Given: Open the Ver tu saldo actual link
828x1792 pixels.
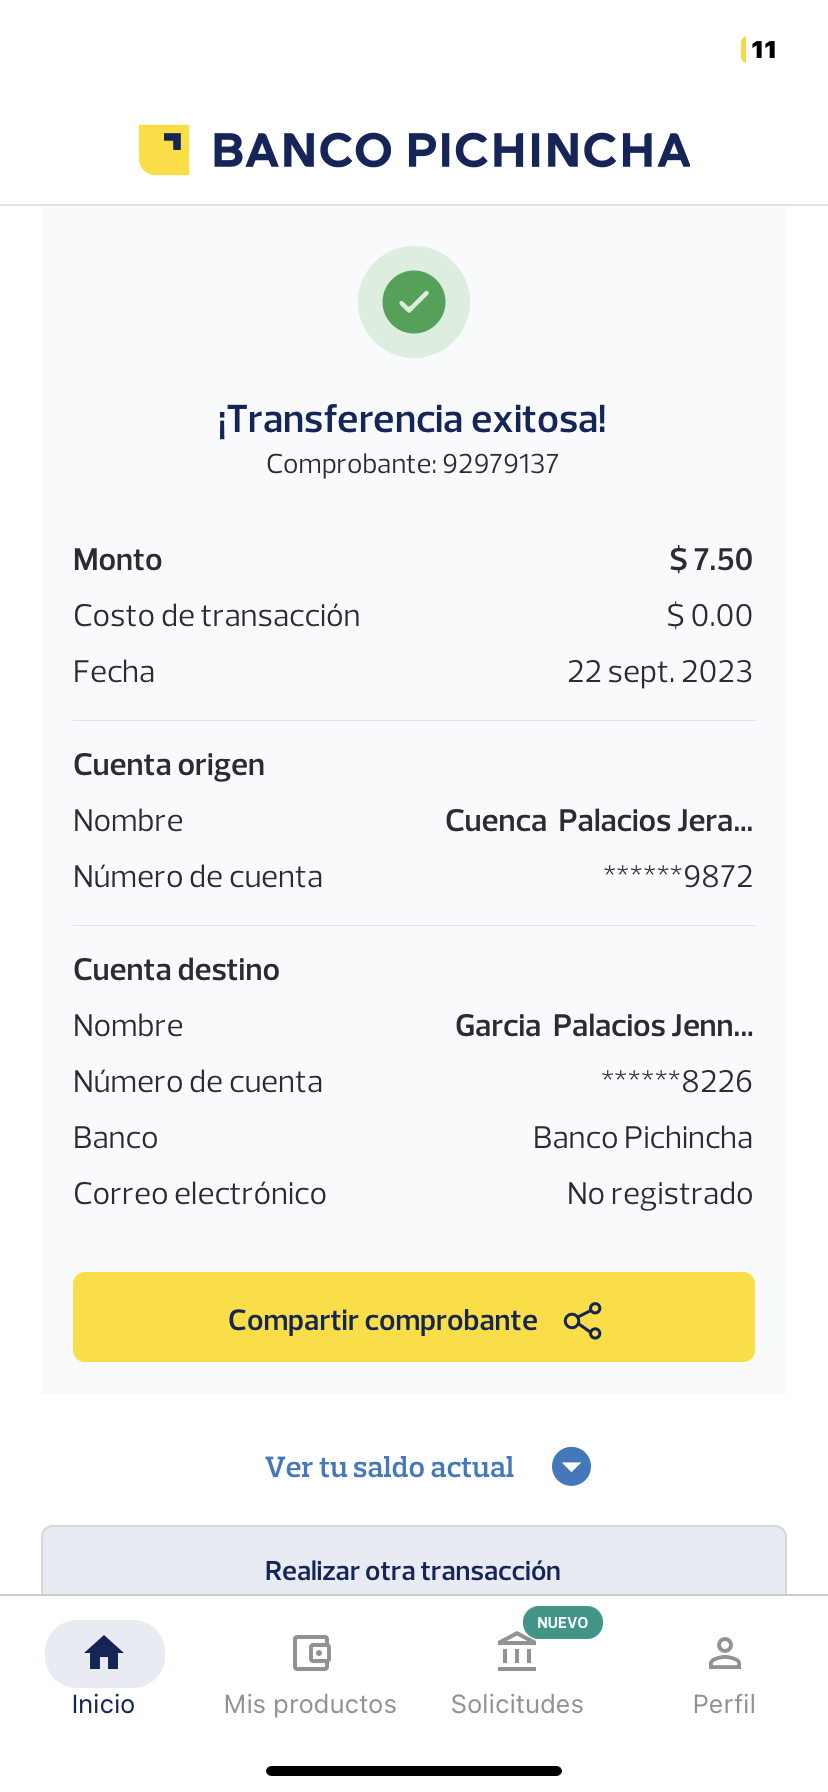Looking at the screenshot, I should [389, 1467].
